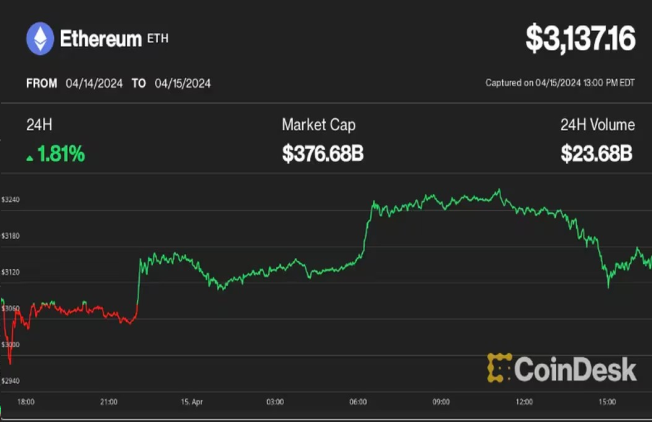Click the 15. Apr date axis marker

(x=192, y=402)
